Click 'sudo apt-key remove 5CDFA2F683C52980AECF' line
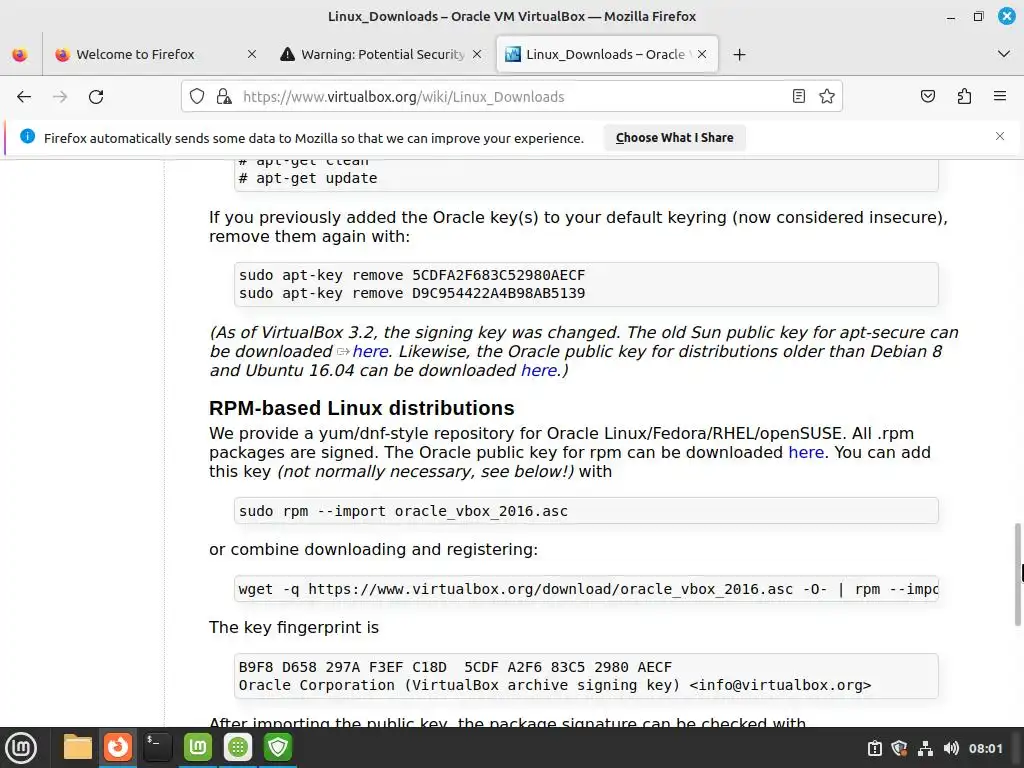The height and width of the screenshot is (768, 1024). 411,275
